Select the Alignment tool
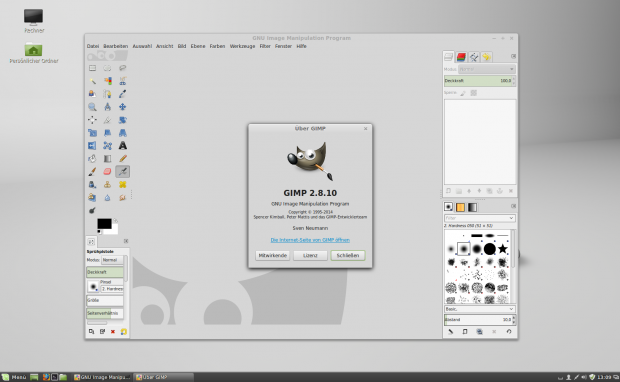The image size is (620, 382). (x=92, y=120)
